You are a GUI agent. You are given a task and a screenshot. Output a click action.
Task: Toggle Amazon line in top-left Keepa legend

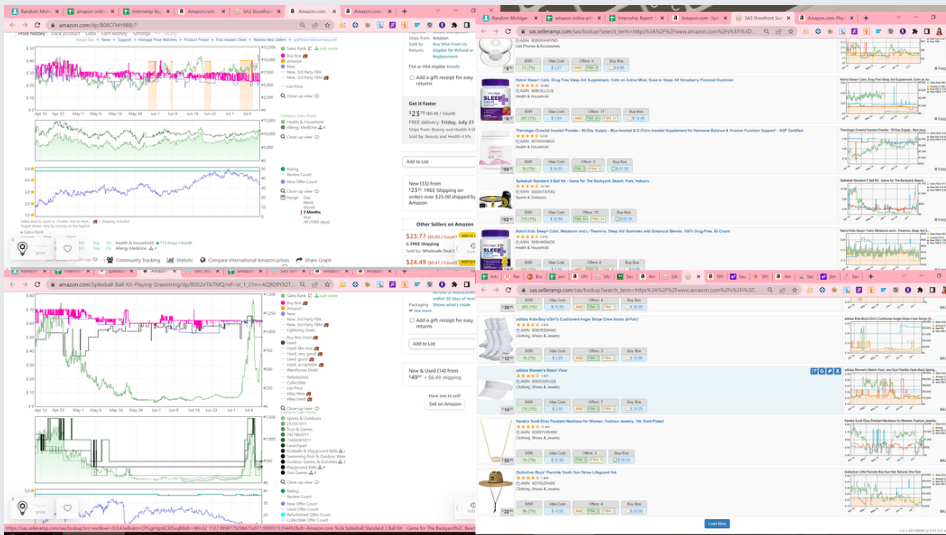291,61
